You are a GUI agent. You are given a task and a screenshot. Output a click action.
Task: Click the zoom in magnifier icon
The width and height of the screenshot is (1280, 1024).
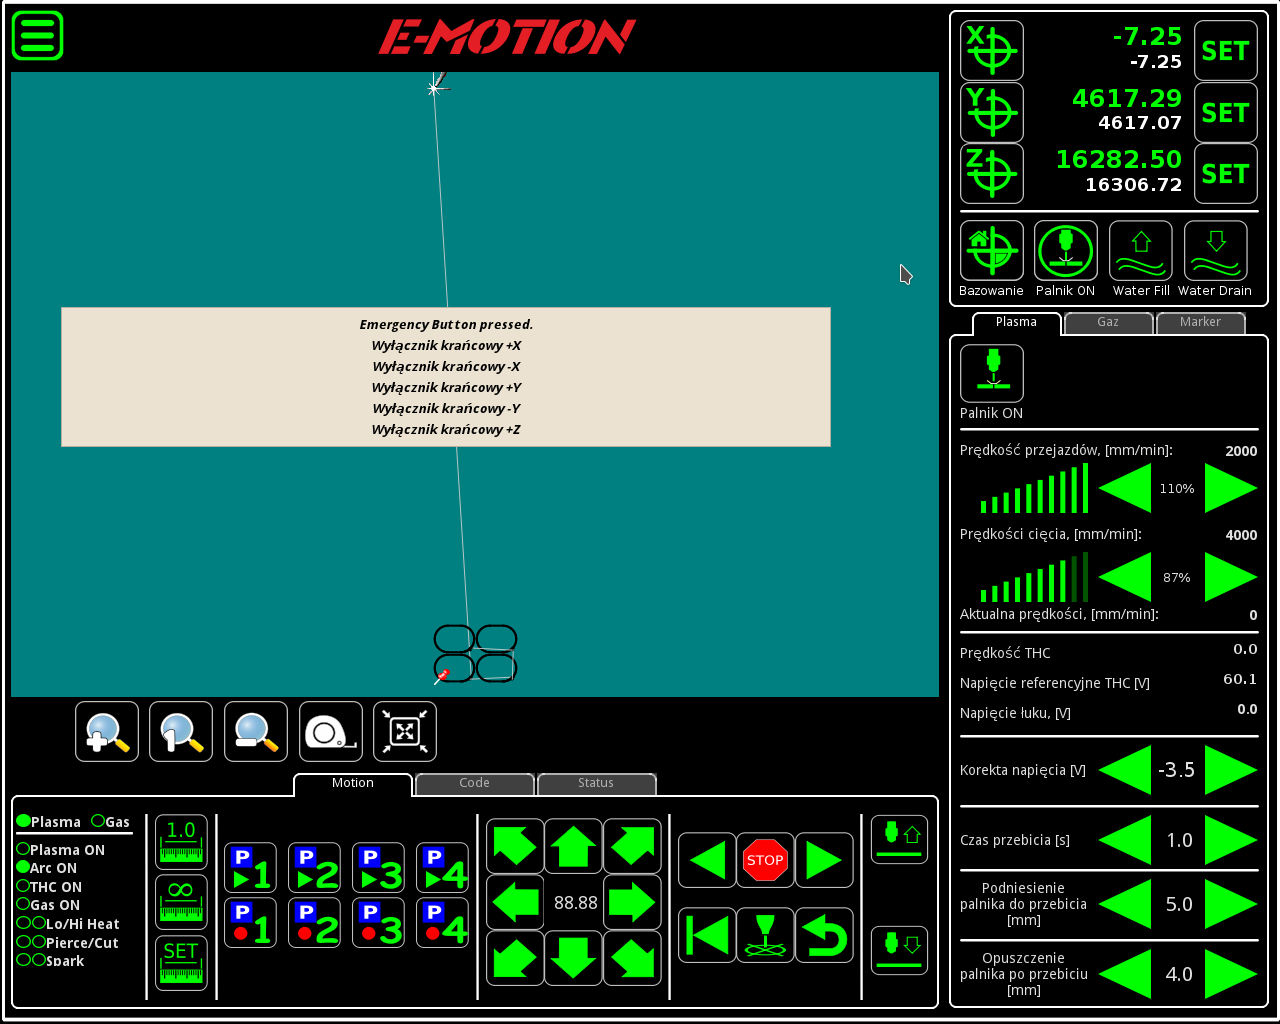[107, 732]
